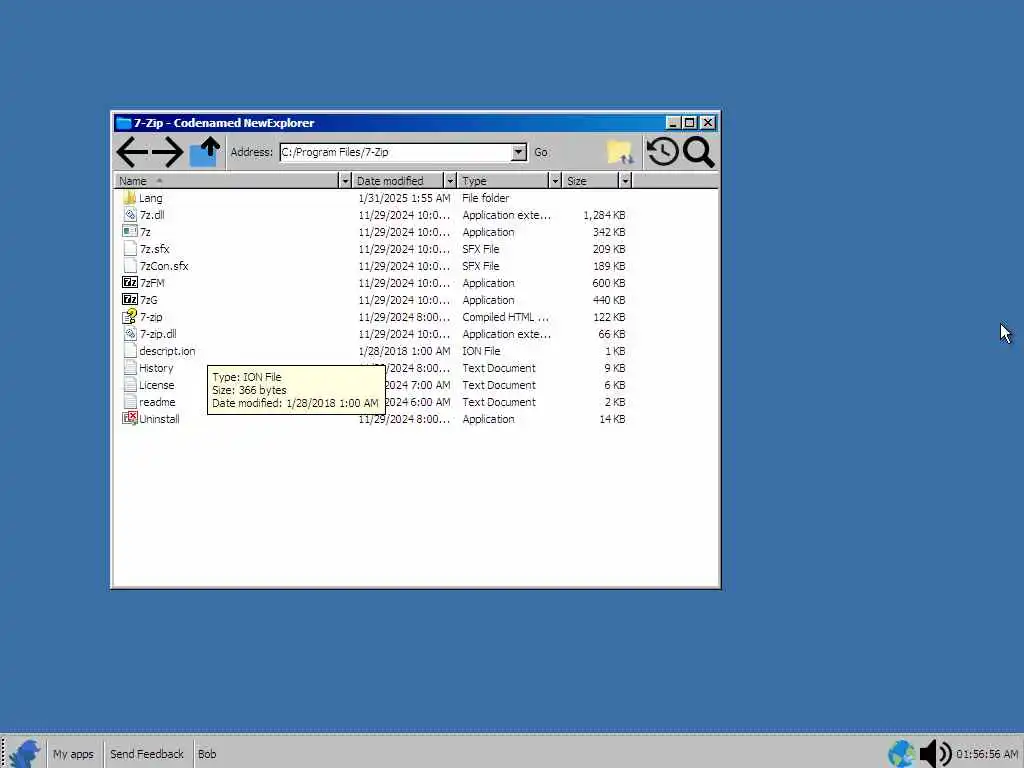Screen dimensions: 1024x768
Task: Minimize the 7-Zip window
Action: [673, 123]
